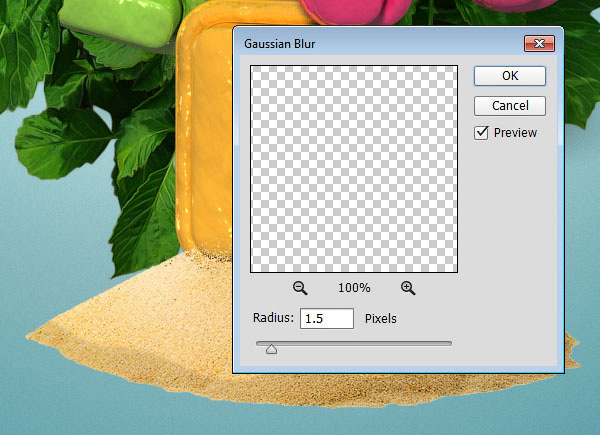600x435 pixels.
Task: Toggle the Preview checkbox
Action: (x=481, y=133)
